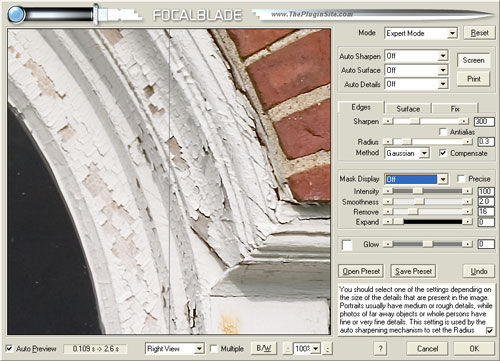Click right arrow of Sharpen slider
The width and height of the screenshot is (500, 361).
coord(464,121)
